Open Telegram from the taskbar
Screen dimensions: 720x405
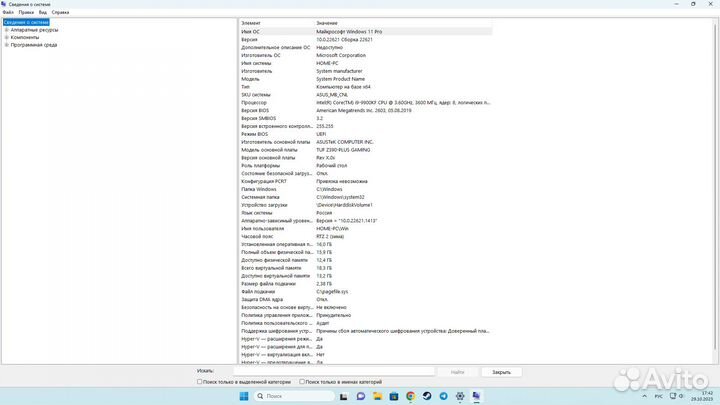tap(443, 396)
